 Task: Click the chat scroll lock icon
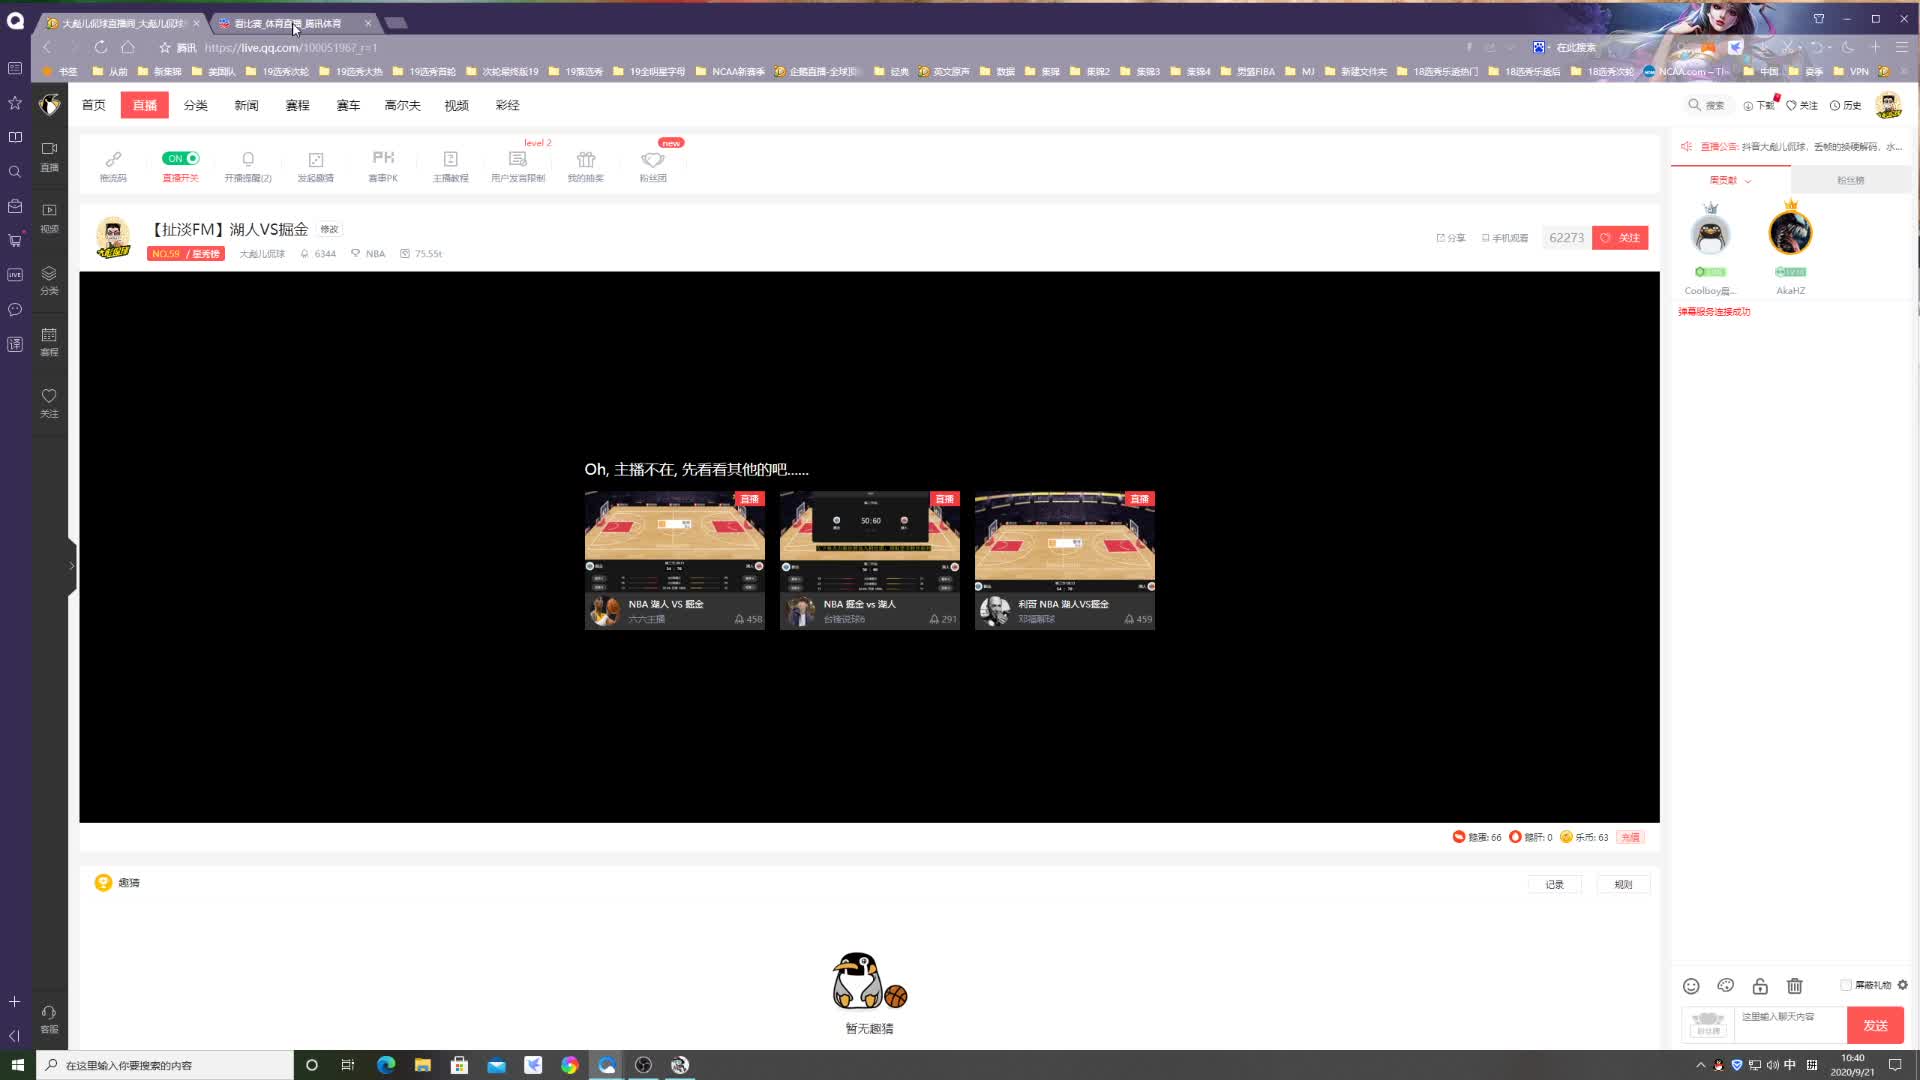1760,986
